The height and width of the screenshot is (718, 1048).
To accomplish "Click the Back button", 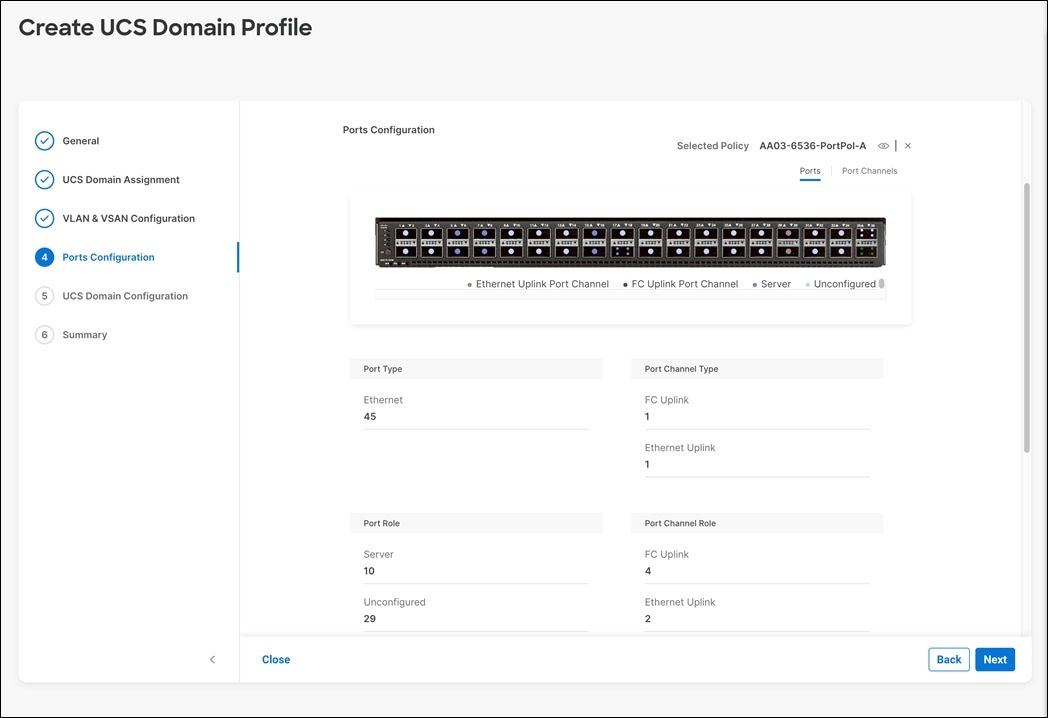I will click(948, 659).
